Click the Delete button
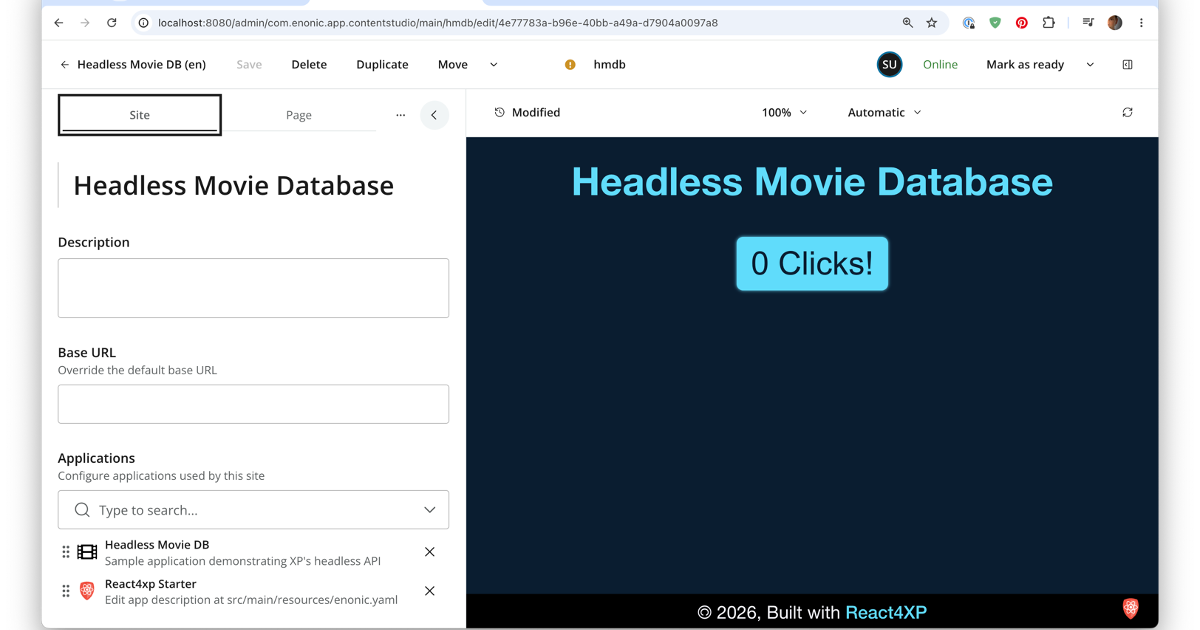Viewport: 1200px width, 630px height. (309, 65)
